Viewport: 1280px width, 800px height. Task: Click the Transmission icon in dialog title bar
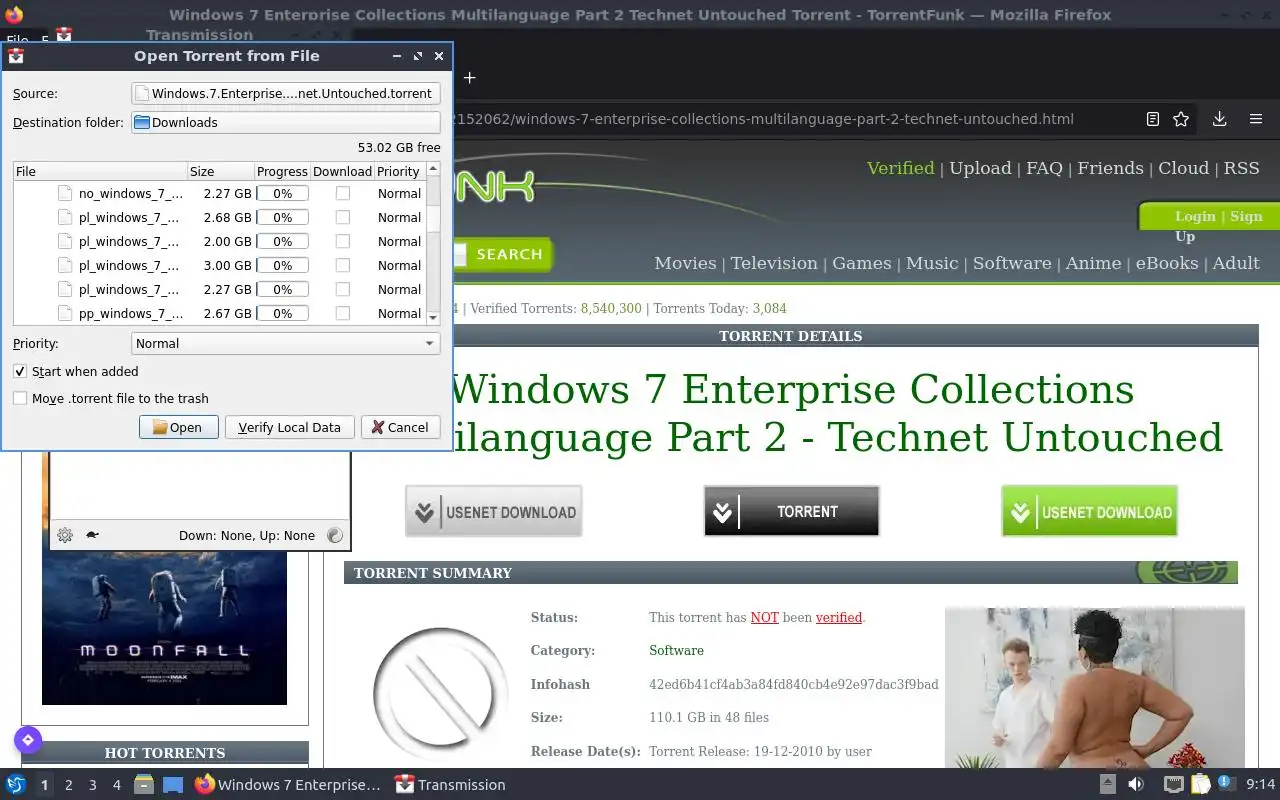16,56
